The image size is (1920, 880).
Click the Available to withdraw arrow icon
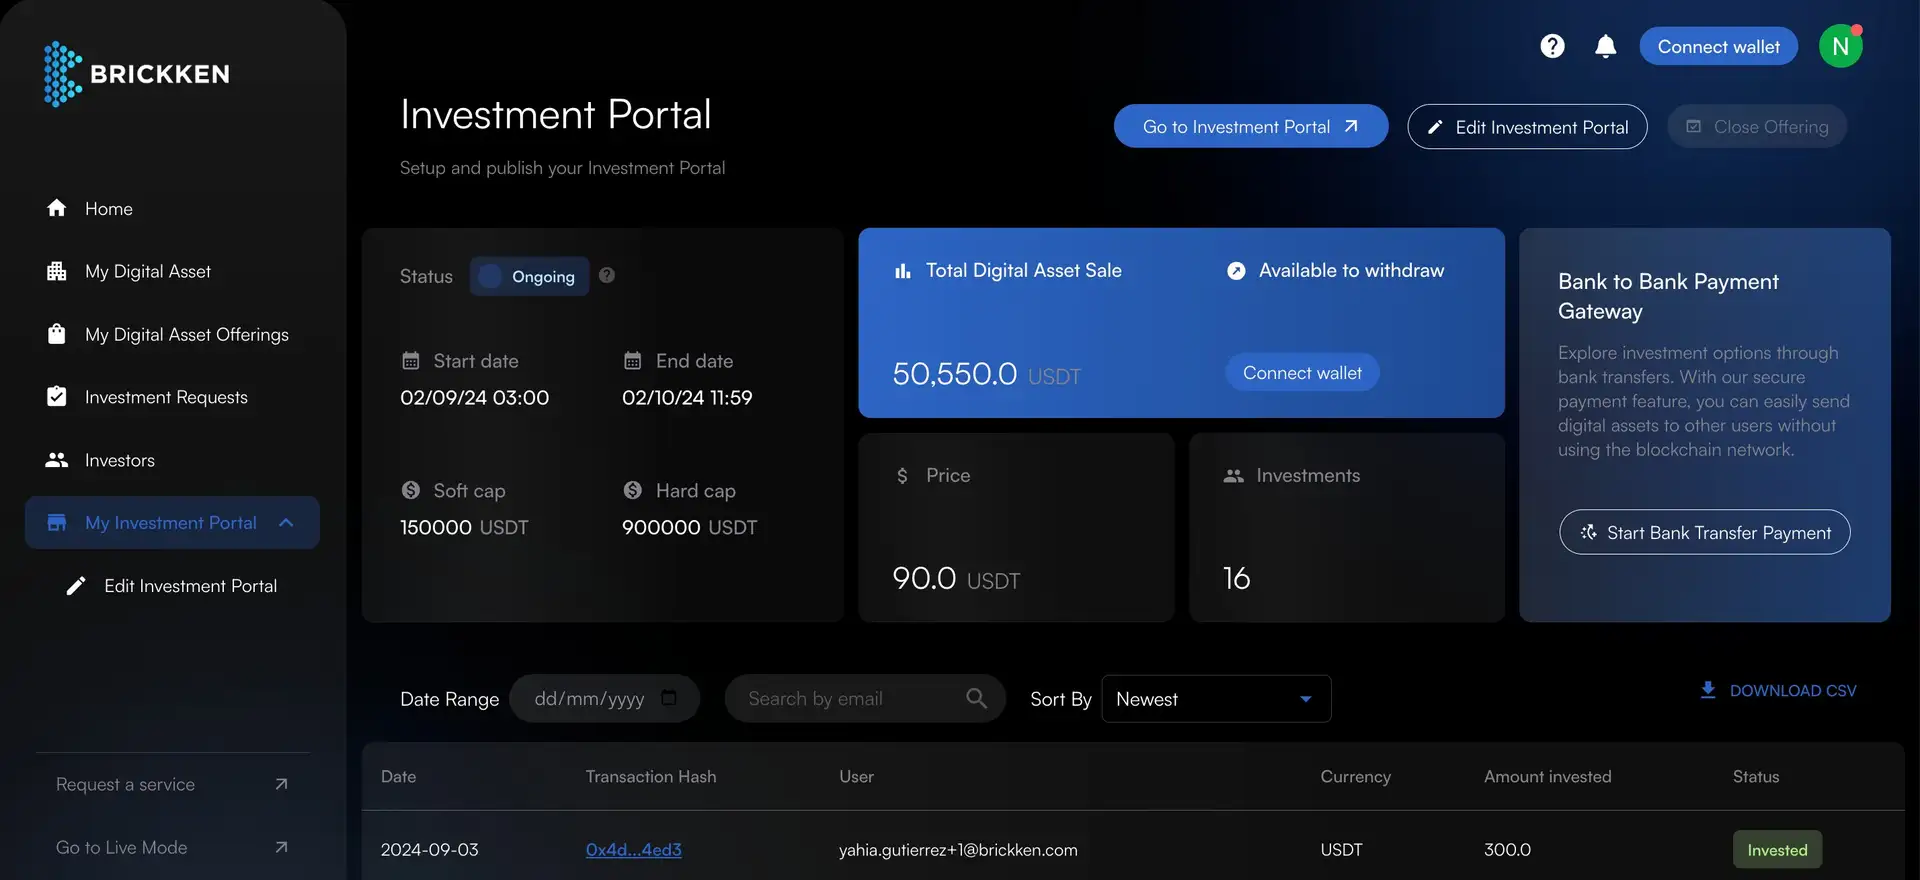pyautogui.click(x=1237, y=271)
